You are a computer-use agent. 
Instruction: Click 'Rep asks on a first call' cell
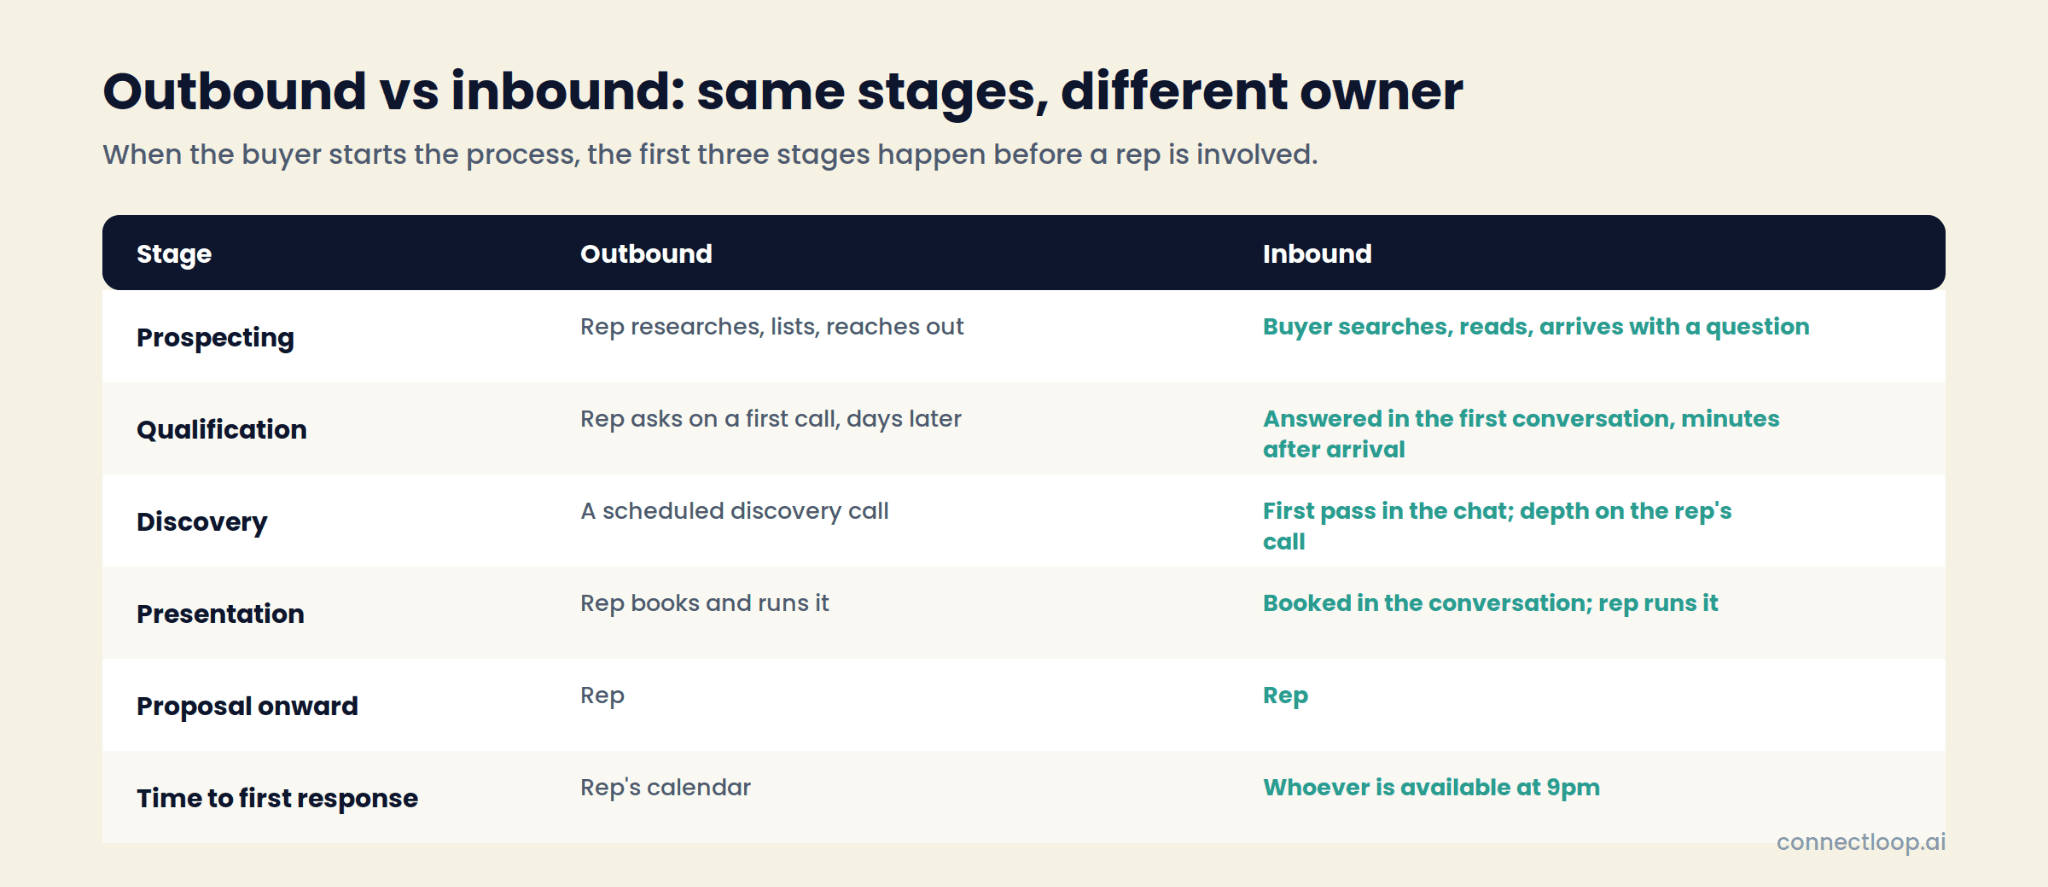click(771, 419)
